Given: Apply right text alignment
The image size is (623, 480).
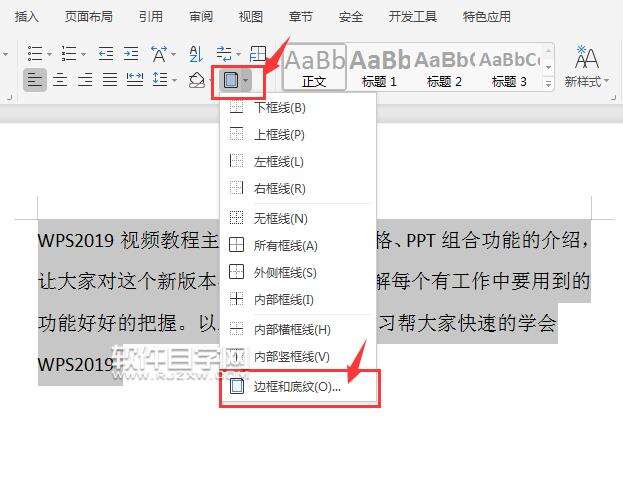Looking at the screenshot, I should (85, 80).
